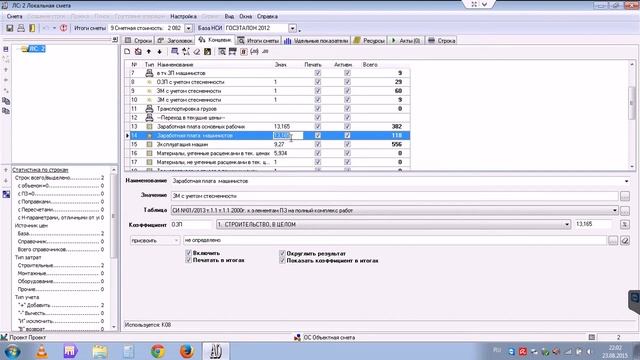Toggle Актив checkbox for в т.ч. ЗП машинистов row
Image resolution: width=640 pixels, height=360 pixels.
[x=347, y=73]
